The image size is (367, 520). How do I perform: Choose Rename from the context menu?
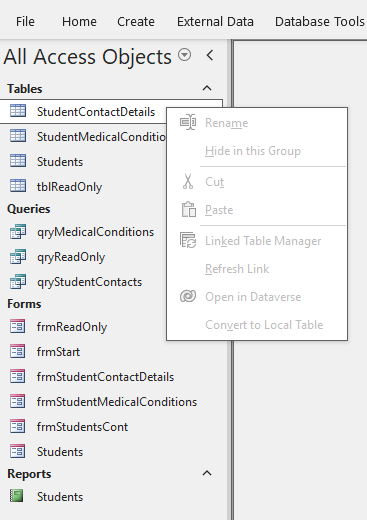point(257,123)
